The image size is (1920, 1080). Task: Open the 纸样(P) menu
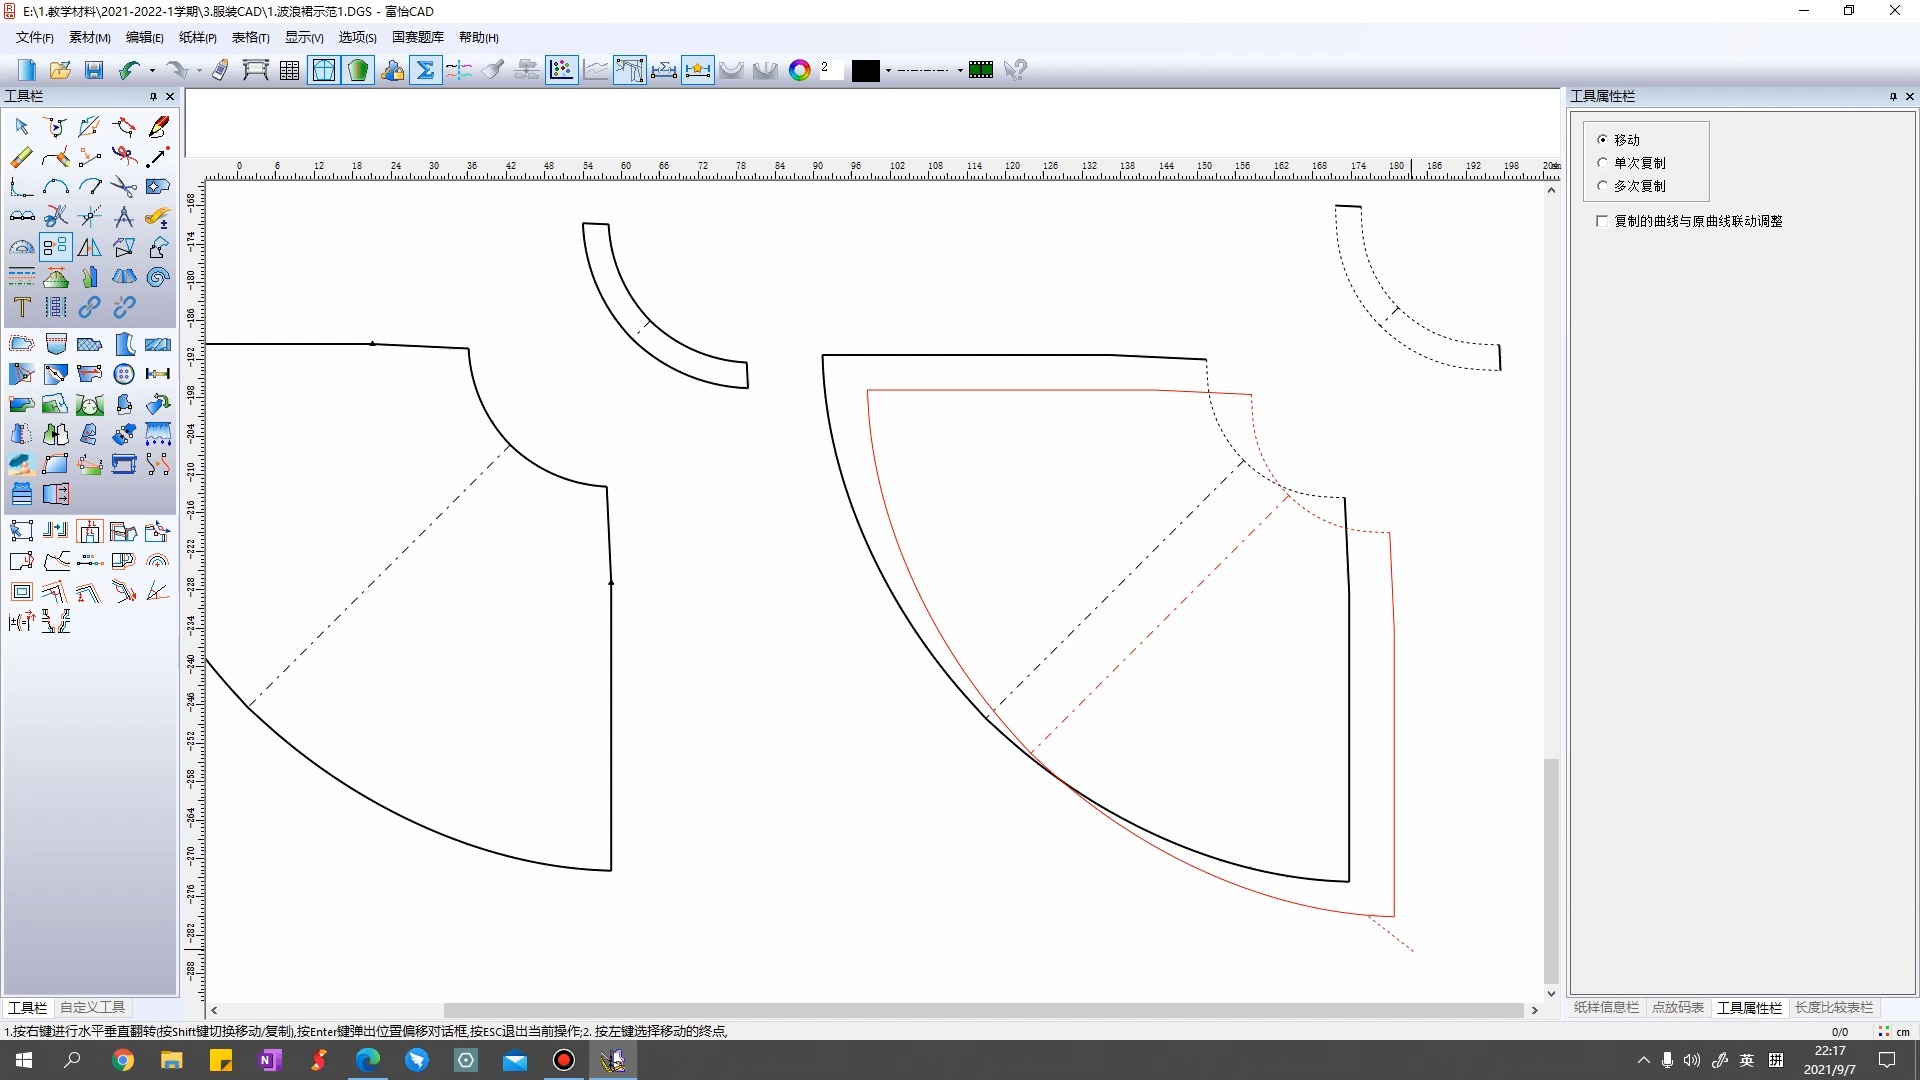197,37
